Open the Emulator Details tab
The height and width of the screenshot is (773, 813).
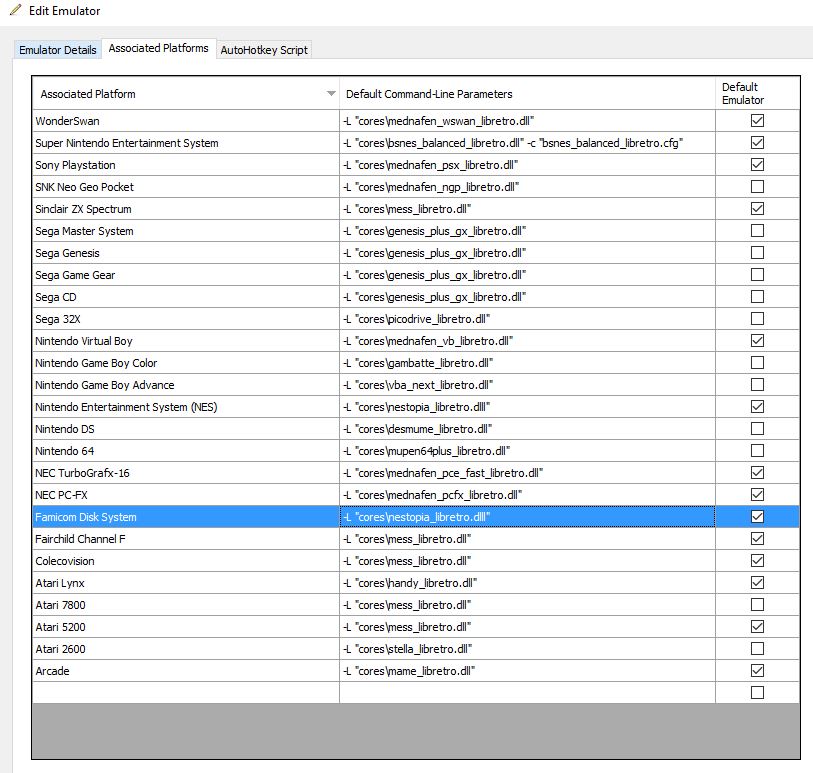pos(58,50)
